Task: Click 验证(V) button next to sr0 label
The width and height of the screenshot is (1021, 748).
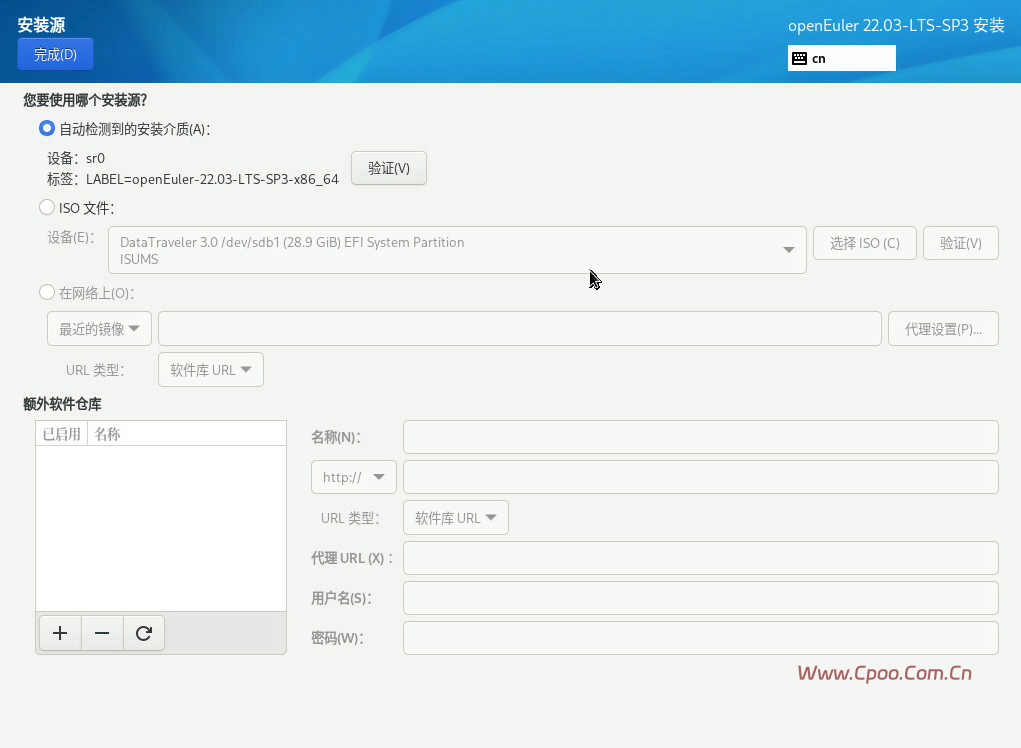Action: 389,168
